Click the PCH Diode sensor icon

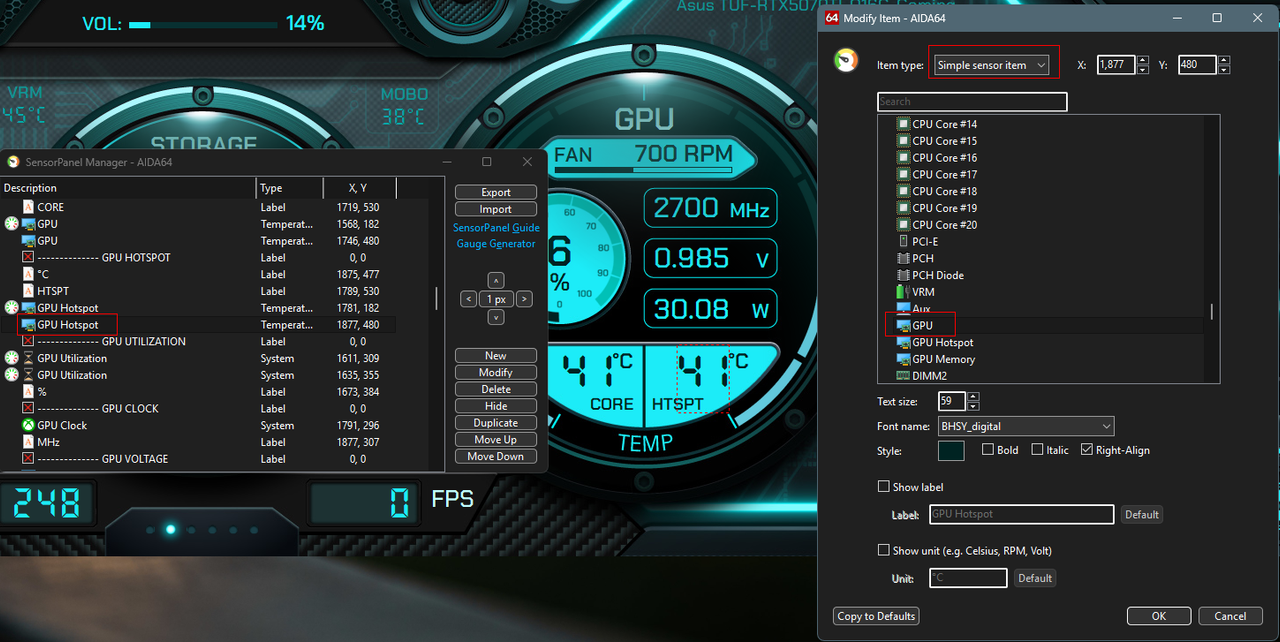coord(903,275)
